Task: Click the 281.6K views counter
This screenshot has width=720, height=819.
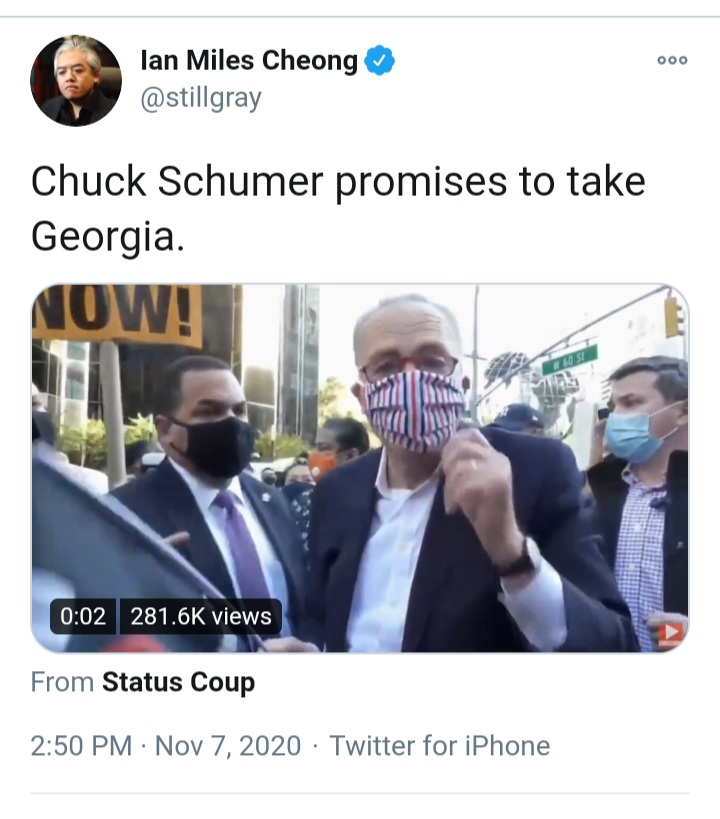Action: tap(201, 616)
